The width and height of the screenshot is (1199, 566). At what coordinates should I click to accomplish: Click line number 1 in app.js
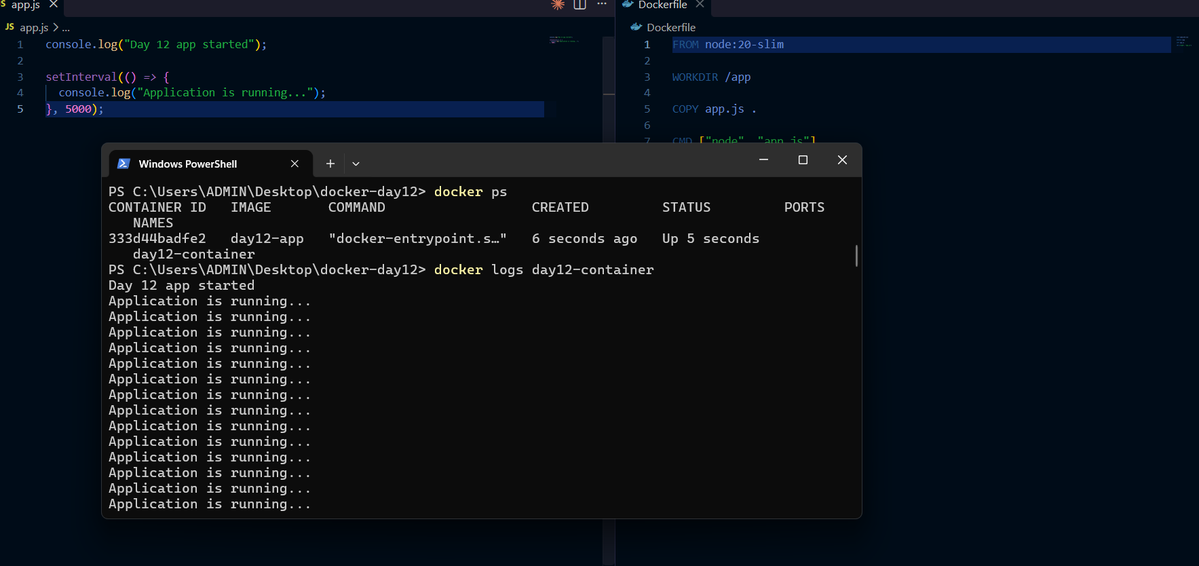coord(19,44)
